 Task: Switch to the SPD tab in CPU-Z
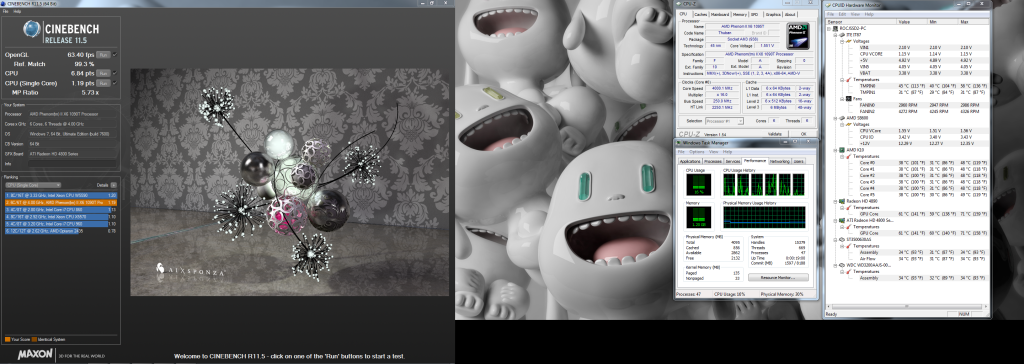coord(755,14)
